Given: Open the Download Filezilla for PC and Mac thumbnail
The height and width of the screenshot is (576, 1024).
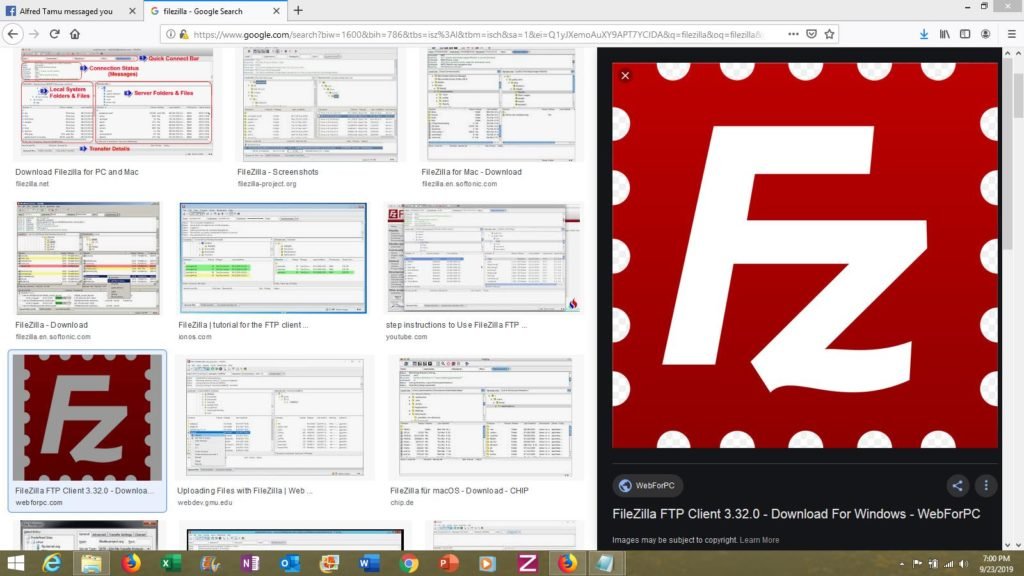Looking at the screenshot, I should pos(118,103).
